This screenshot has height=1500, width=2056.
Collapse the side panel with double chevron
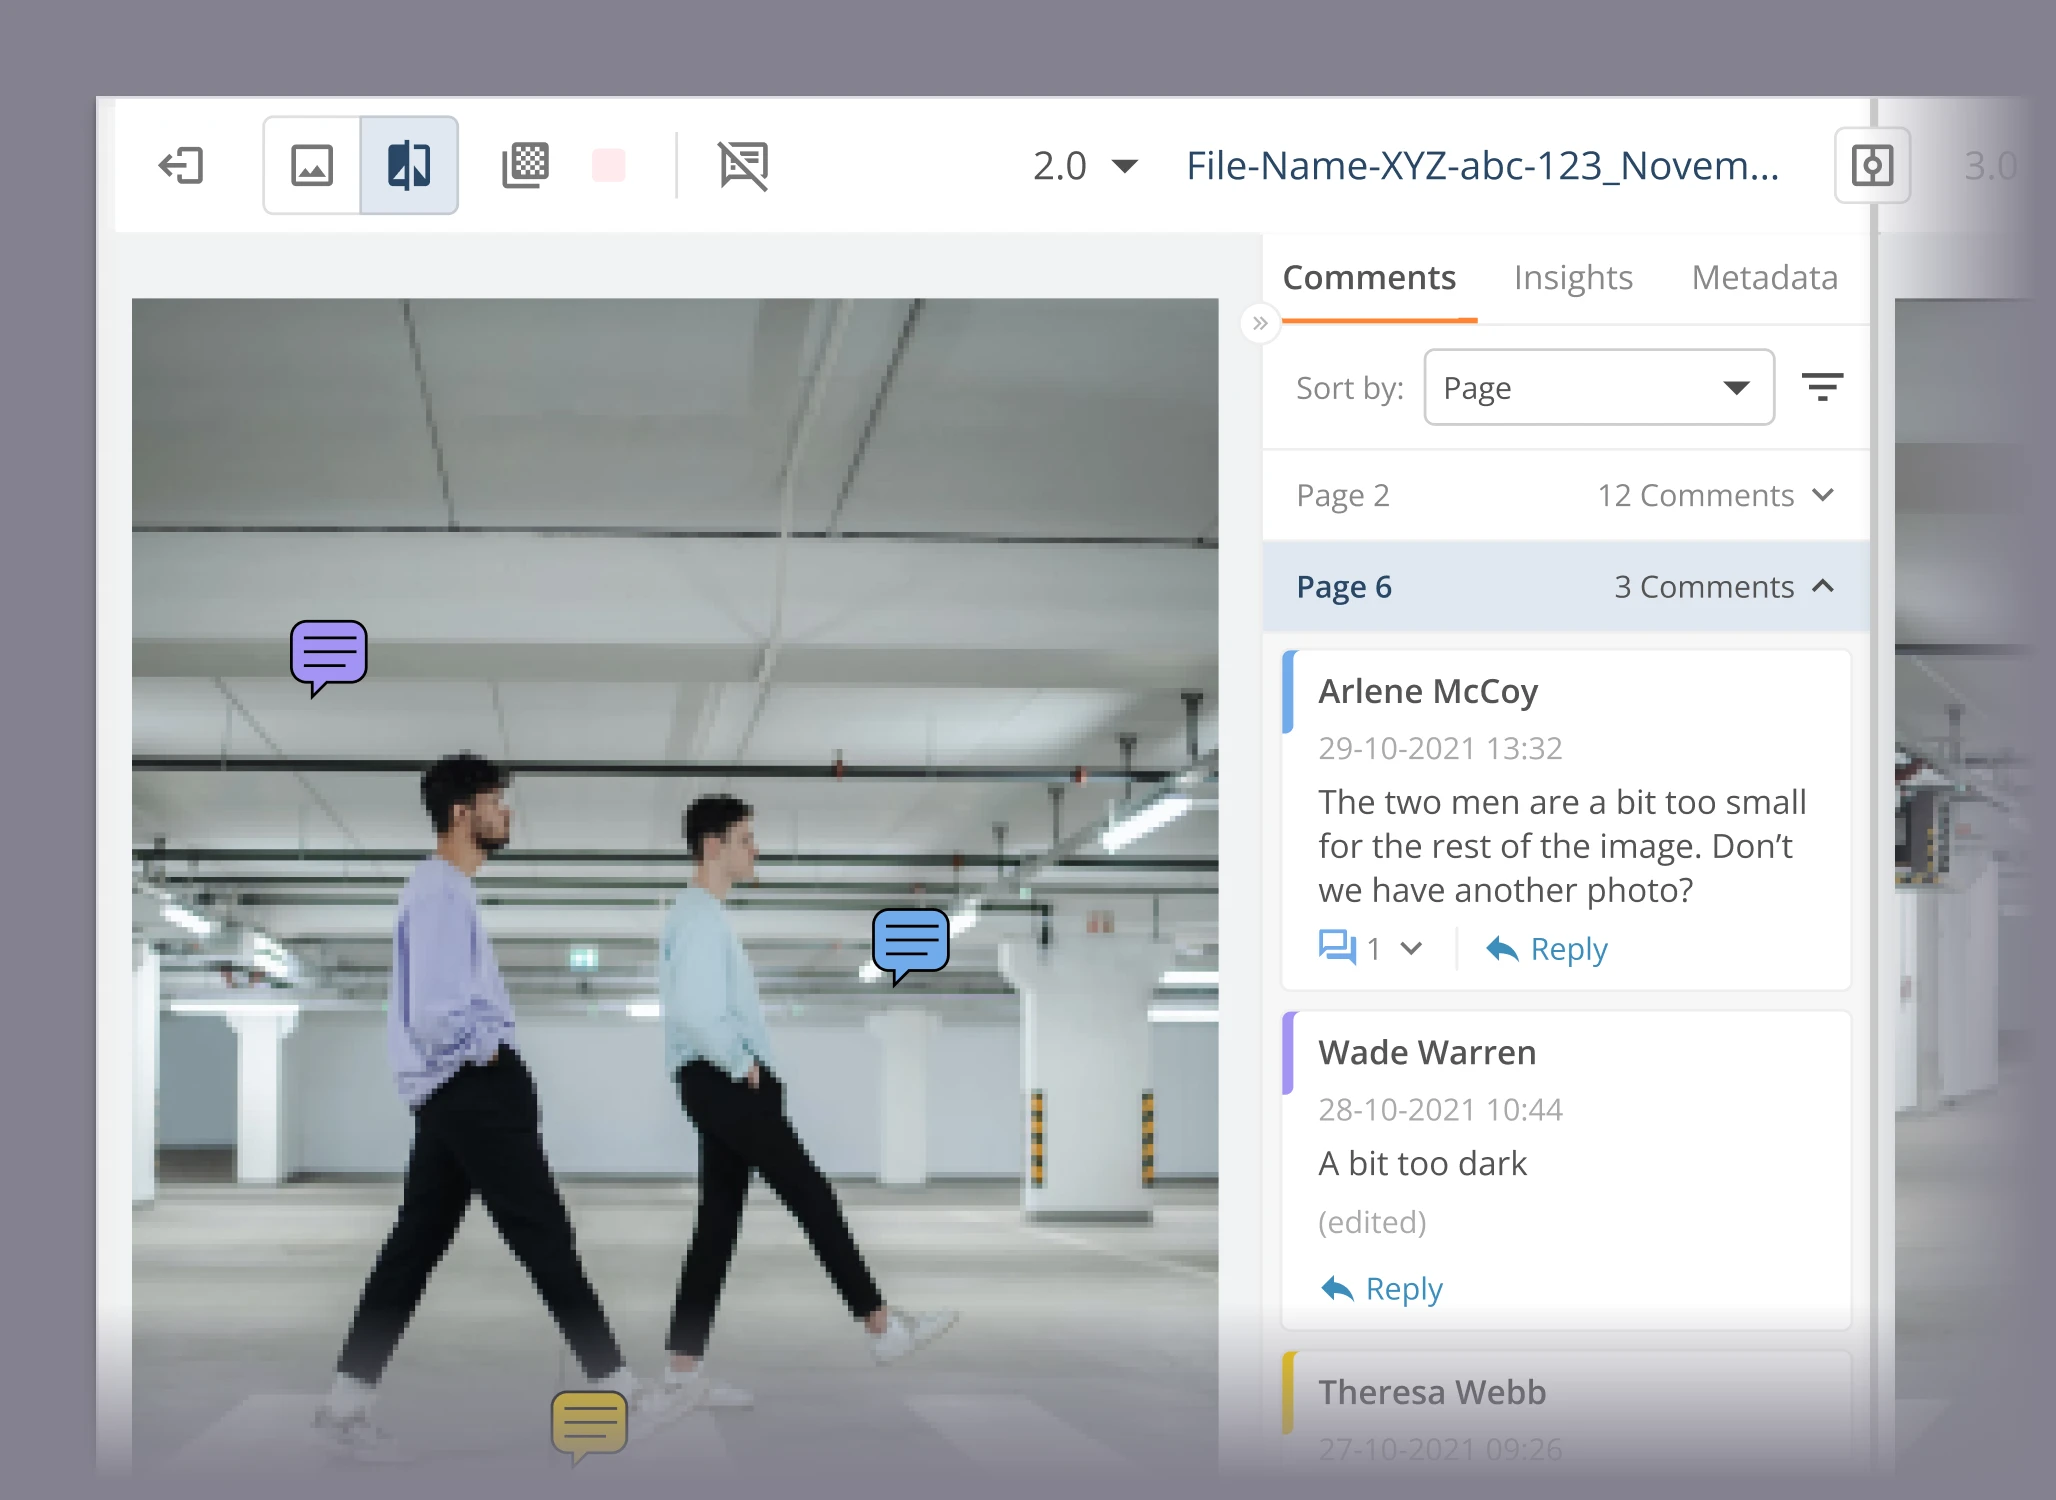coord(1260,323)
